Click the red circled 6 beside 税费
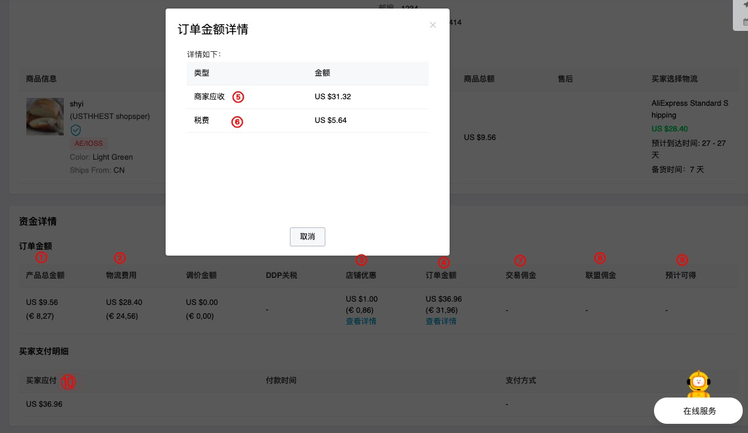This screenshot has width=748, height=433. pyautogui.click(x=237, y=121)
